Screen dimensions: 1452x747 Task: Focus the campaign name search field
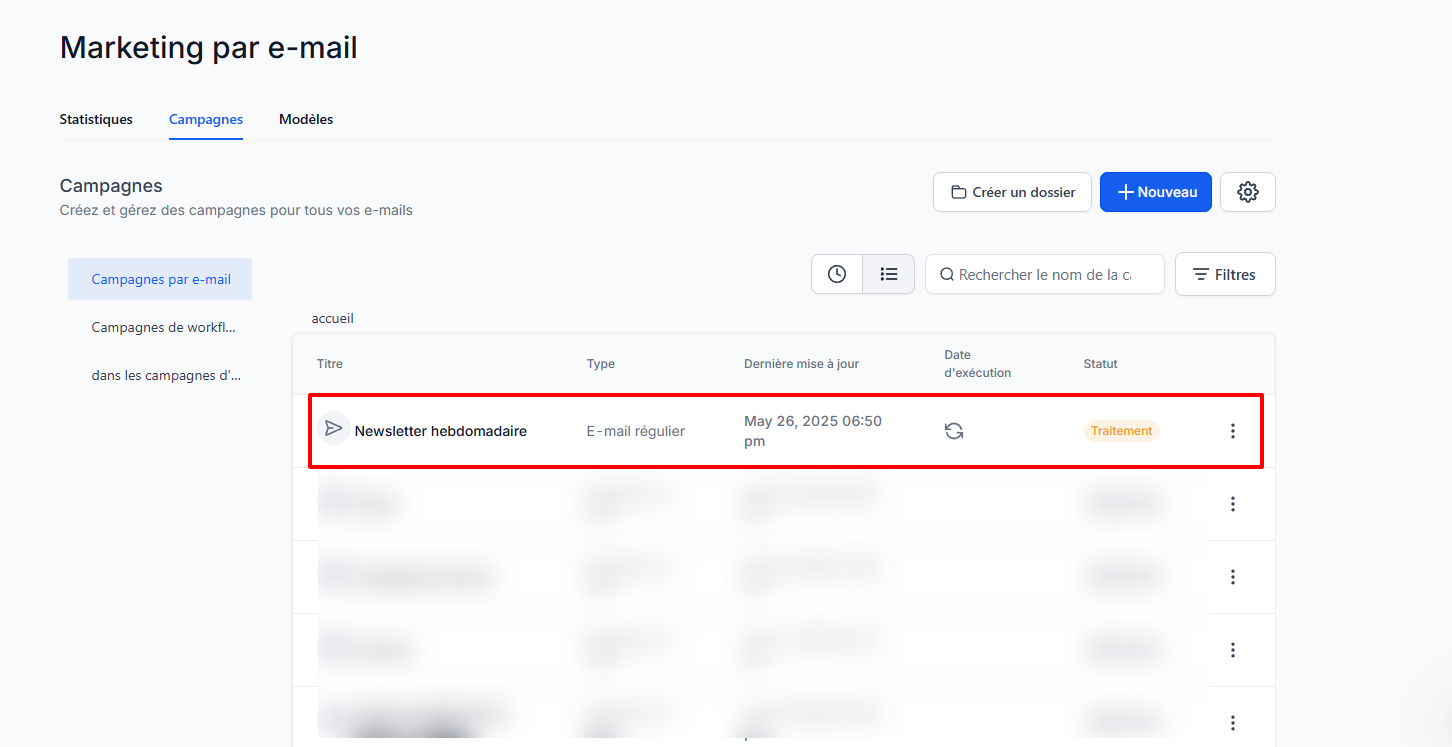1045,274
